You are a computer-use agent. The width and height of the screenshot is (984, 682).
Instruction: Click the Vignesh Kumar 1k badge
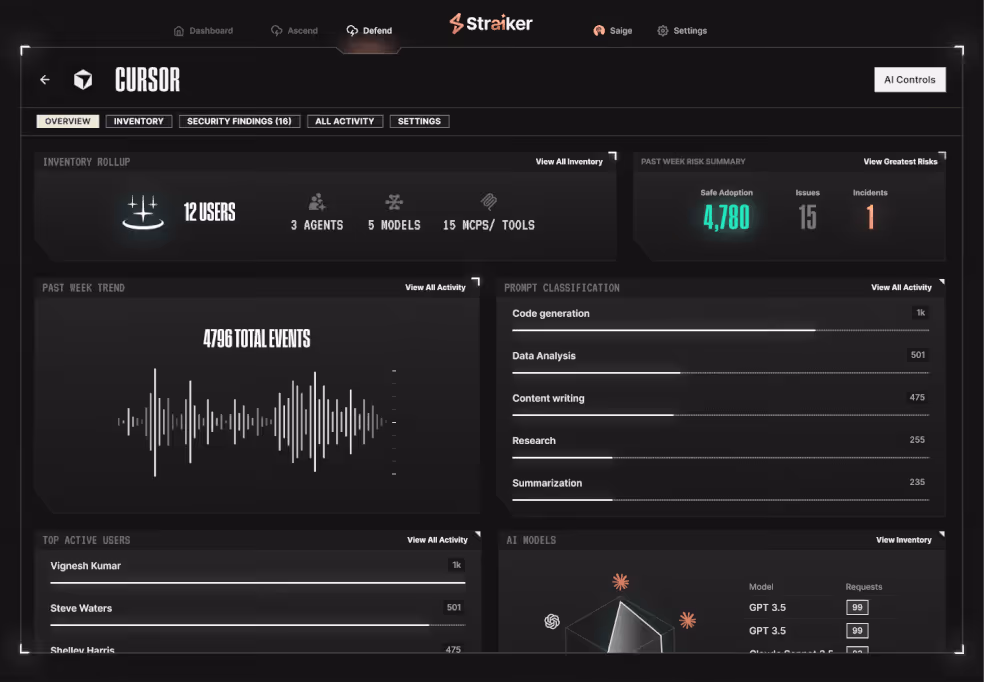click(457, 565)
